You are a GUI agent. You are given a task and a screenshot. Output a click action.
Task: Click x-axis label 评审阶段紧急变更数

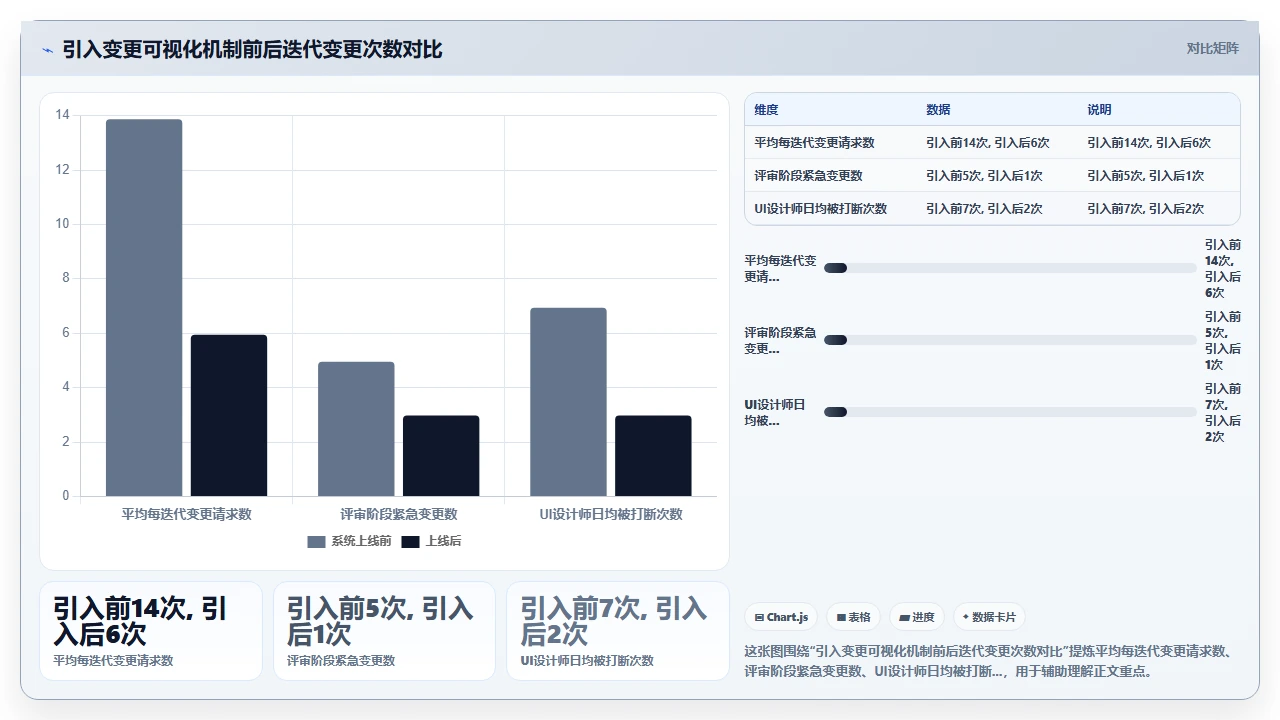click(399, 514)
